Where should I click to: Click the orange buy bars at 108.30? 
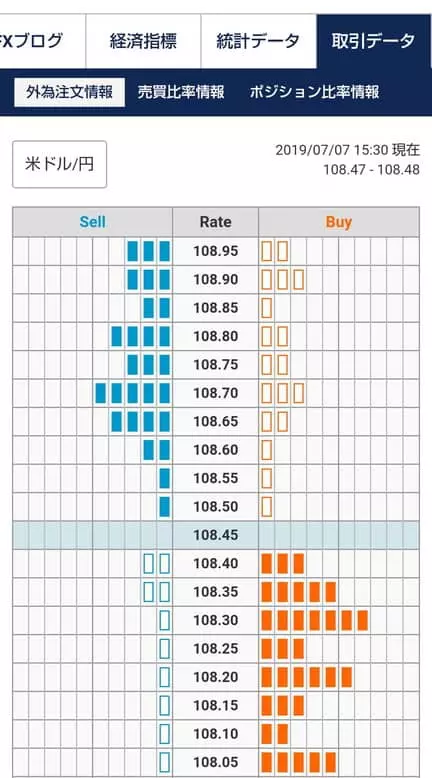314,620
